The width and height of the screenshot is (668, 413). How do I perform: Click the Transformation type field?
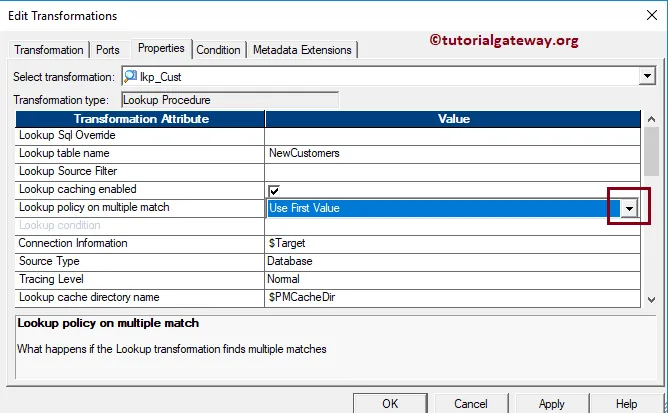[x=230, y=100]
